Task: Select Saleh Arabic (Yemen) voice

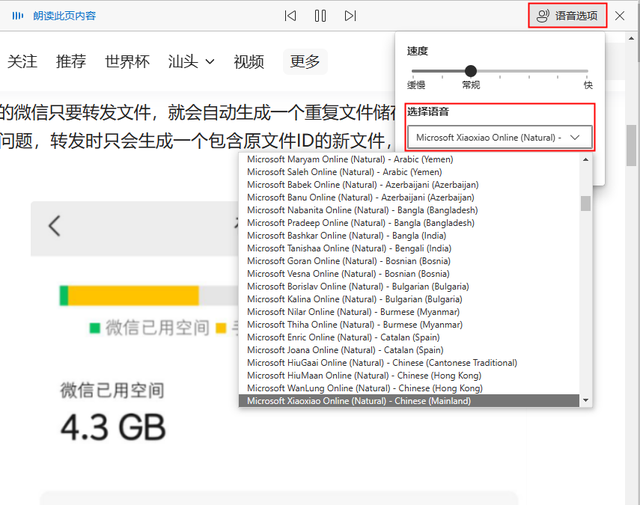Action: pos(409,172)
